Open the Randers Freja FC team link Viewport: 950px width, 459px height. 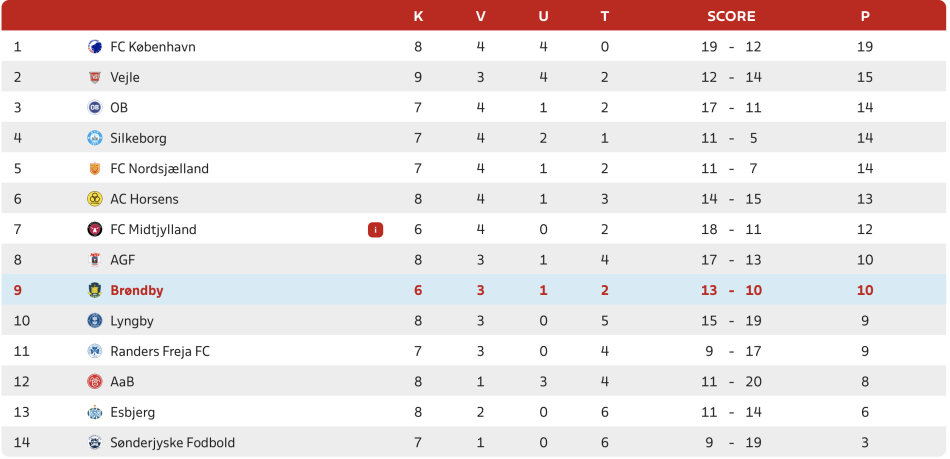click(159, 352)
